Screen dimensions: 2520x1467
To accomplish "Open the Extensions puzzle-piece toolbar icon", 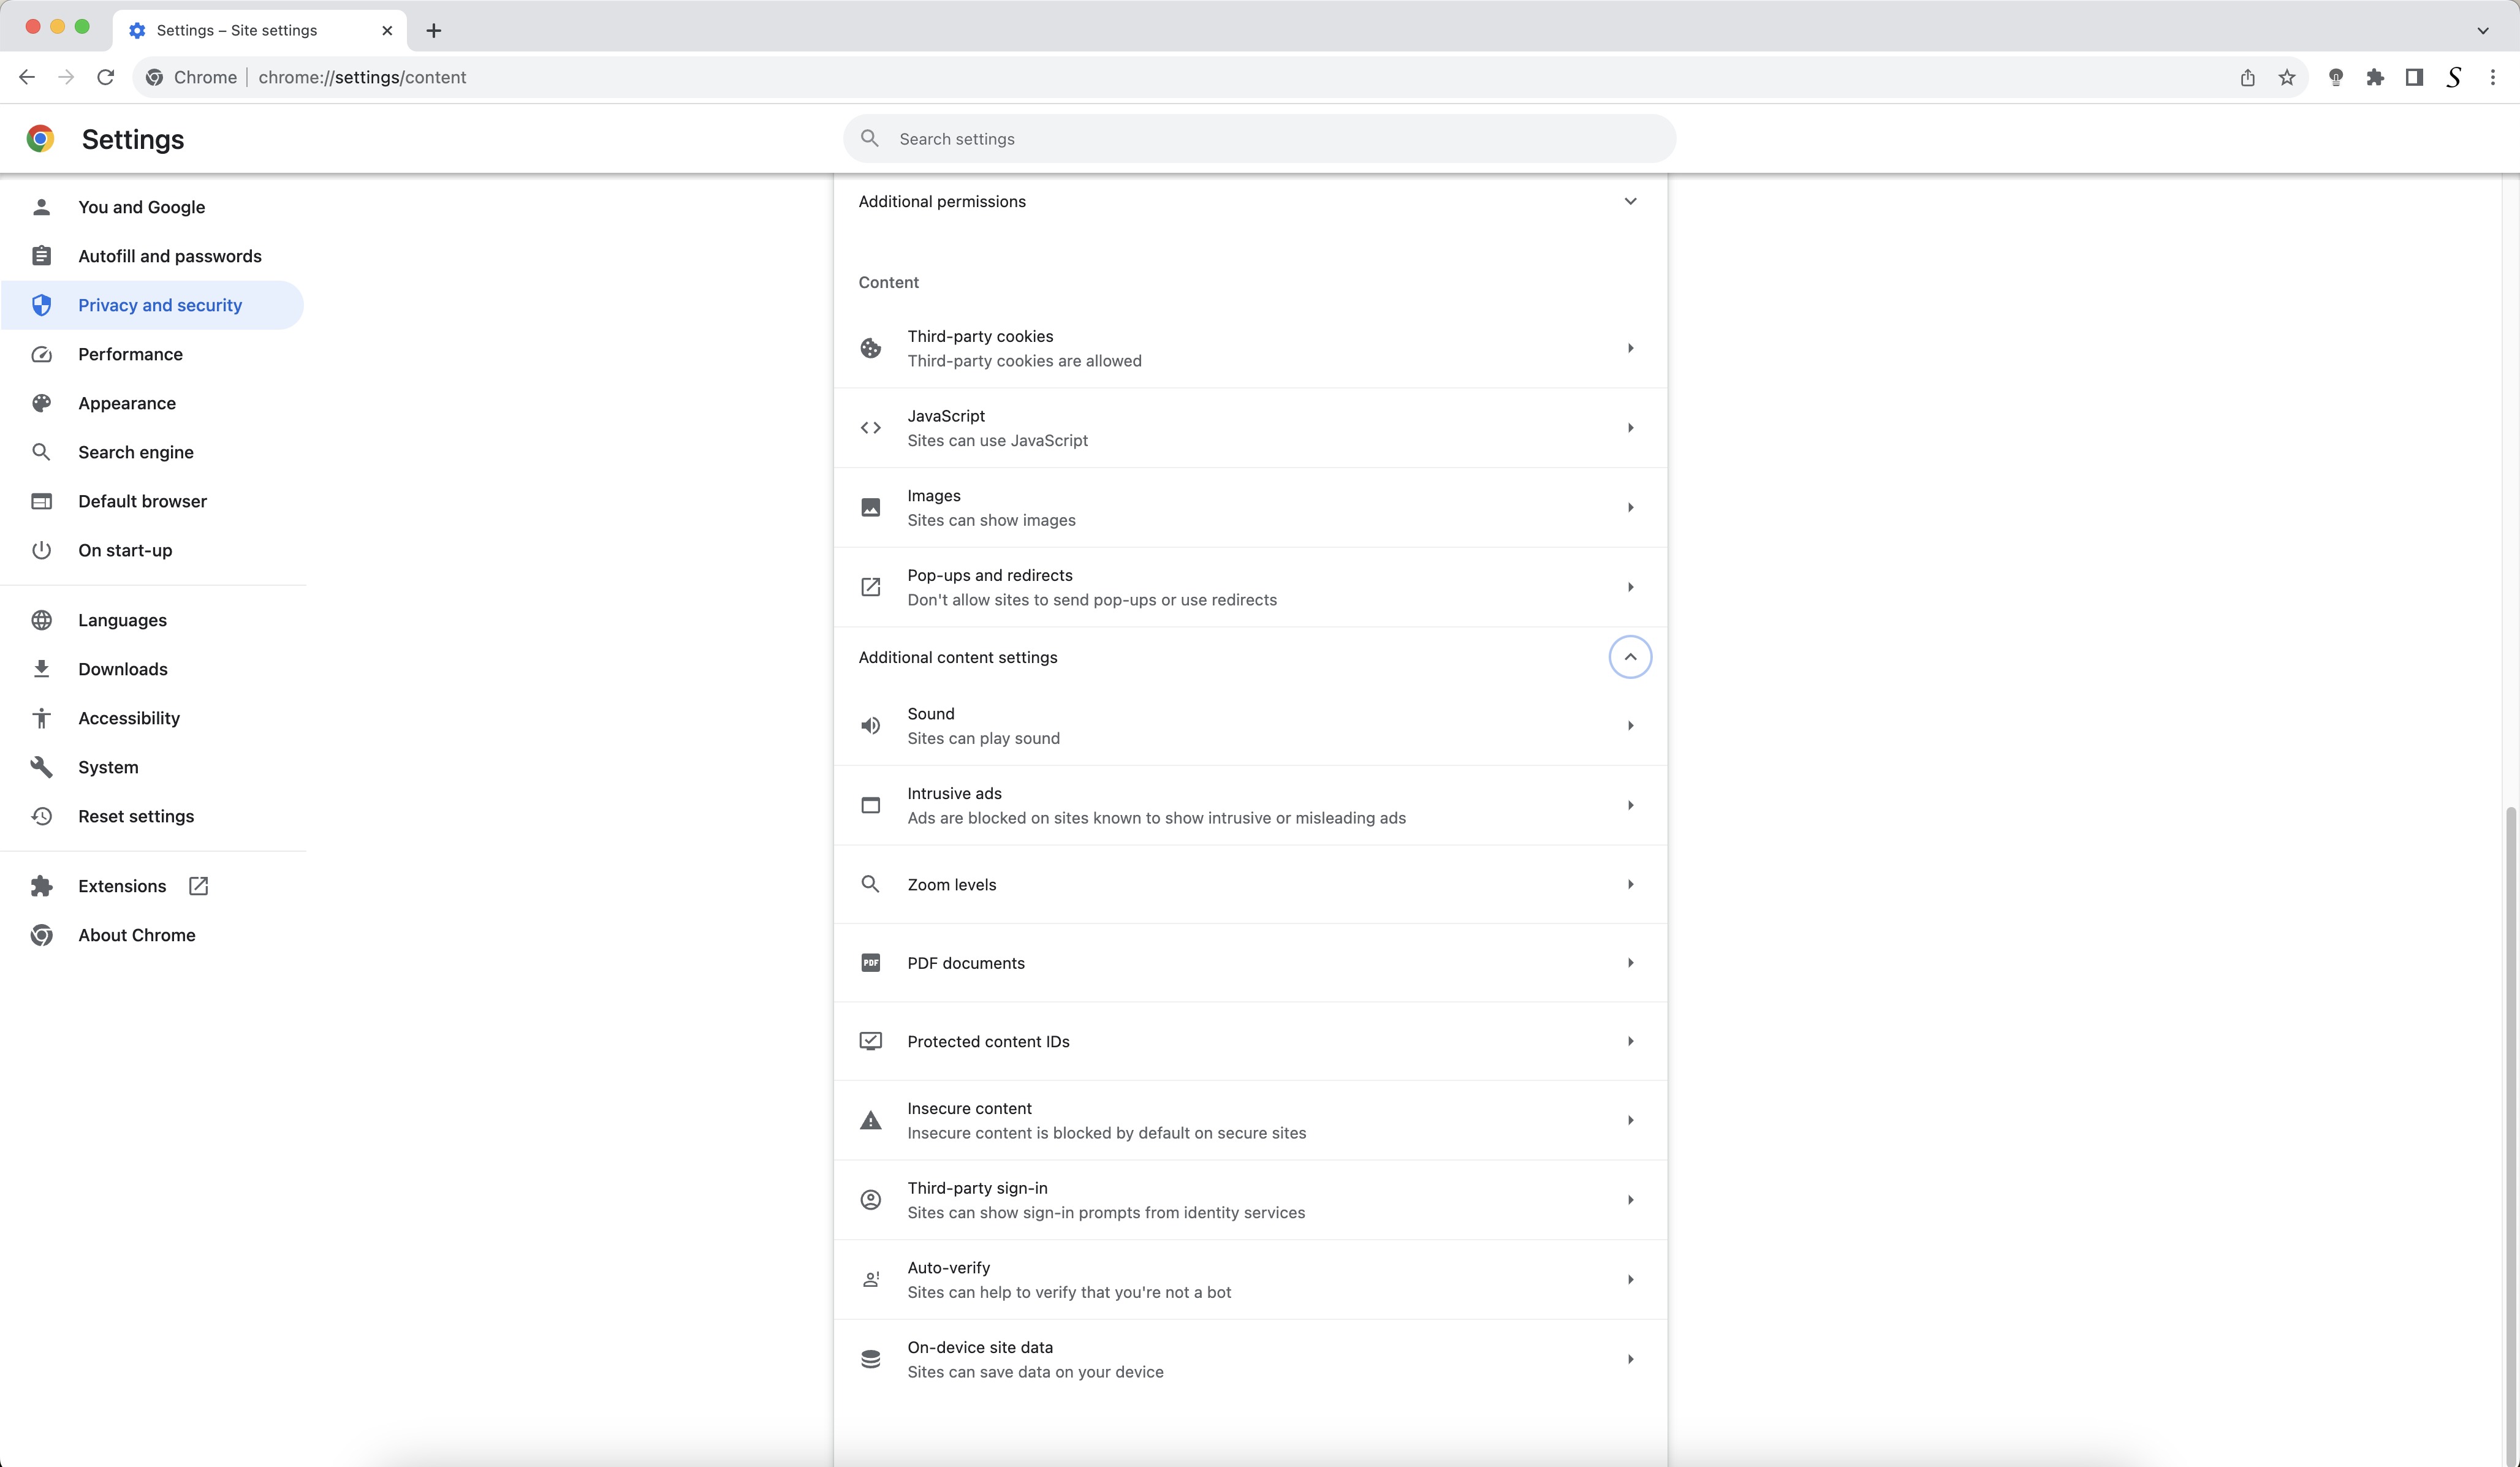I will (x=2375, y=78).
